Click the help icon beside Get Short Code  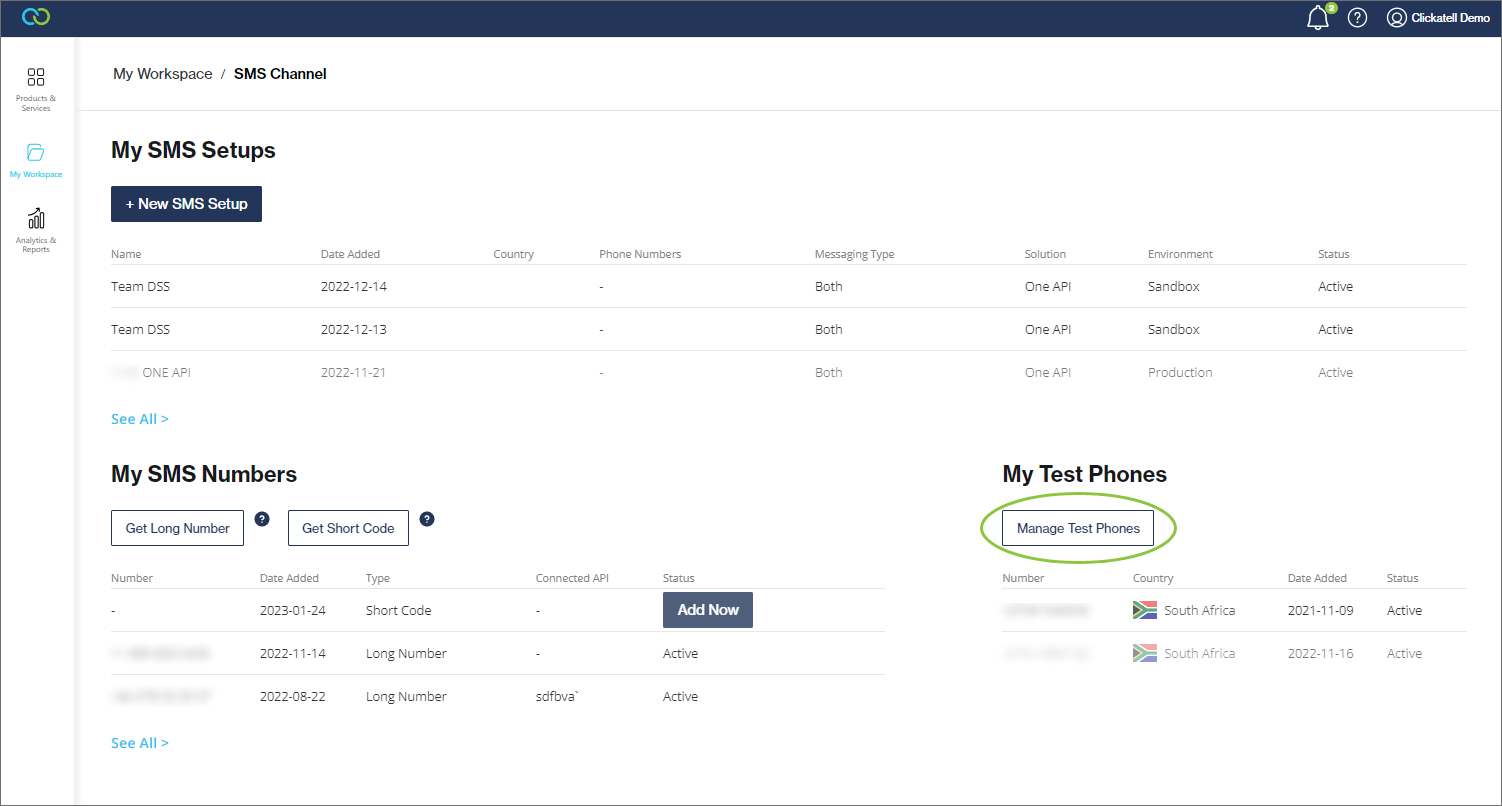(427, 519)
